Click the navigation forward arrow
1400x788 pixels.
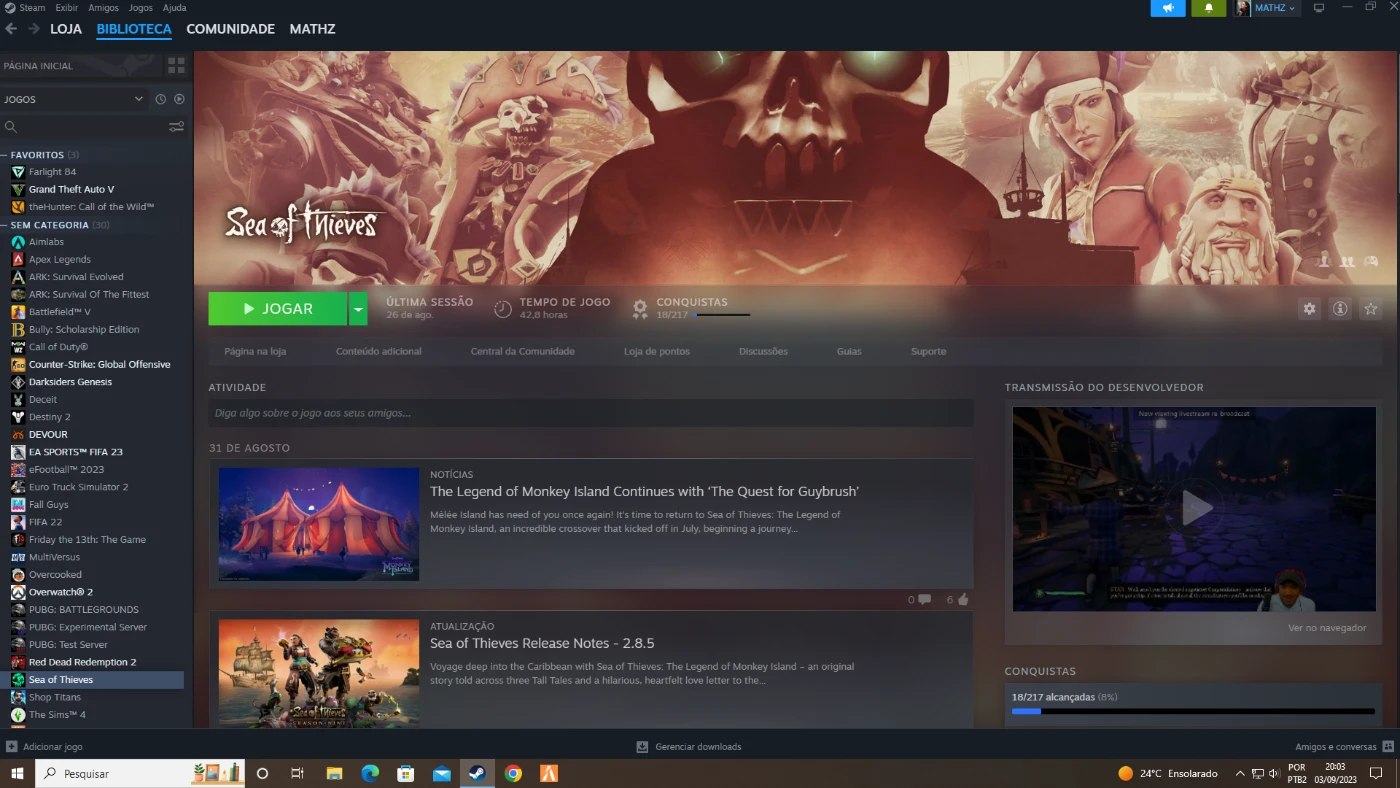pyautogui.click(x=34, y=29)
